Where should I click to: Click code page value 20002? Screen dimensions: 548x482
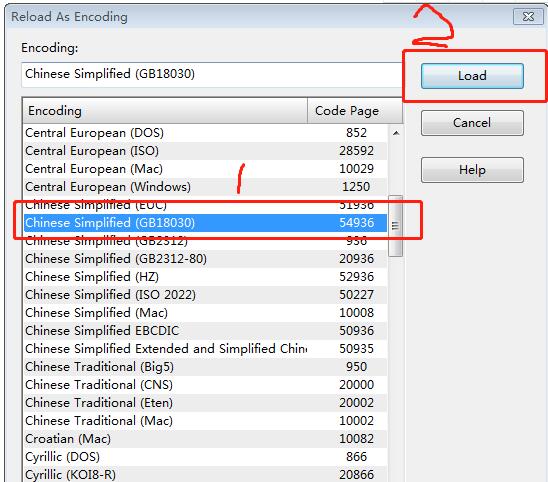pyautogui.click(x=356, y=403)
